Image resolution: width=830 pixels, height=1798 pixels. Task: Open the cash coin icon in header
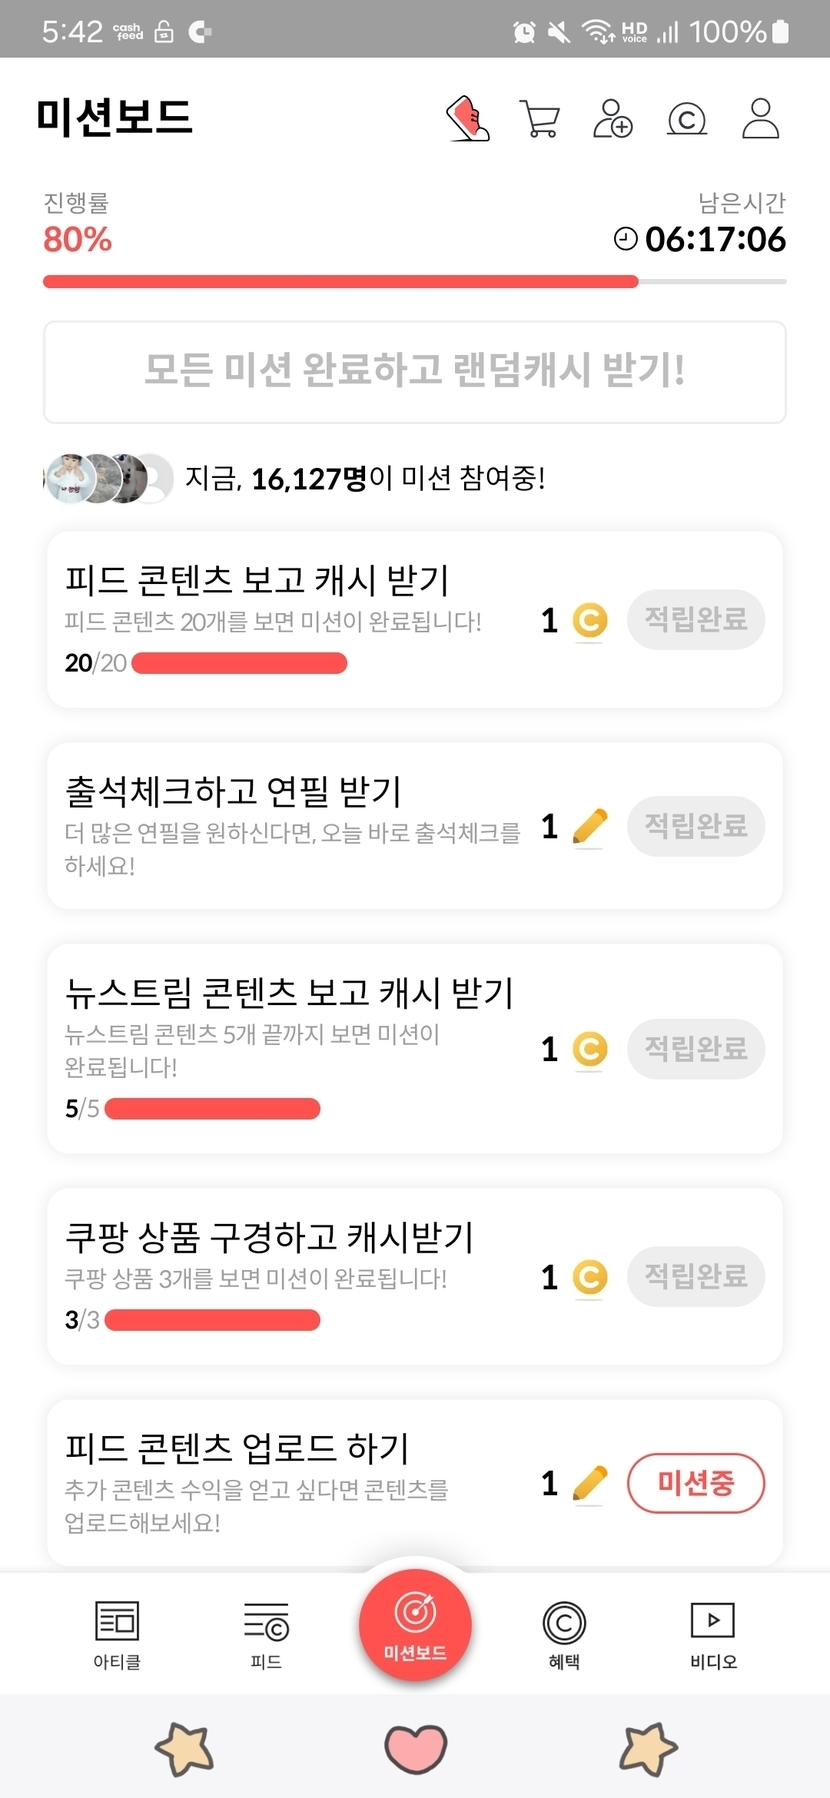[x=687, y=119]
